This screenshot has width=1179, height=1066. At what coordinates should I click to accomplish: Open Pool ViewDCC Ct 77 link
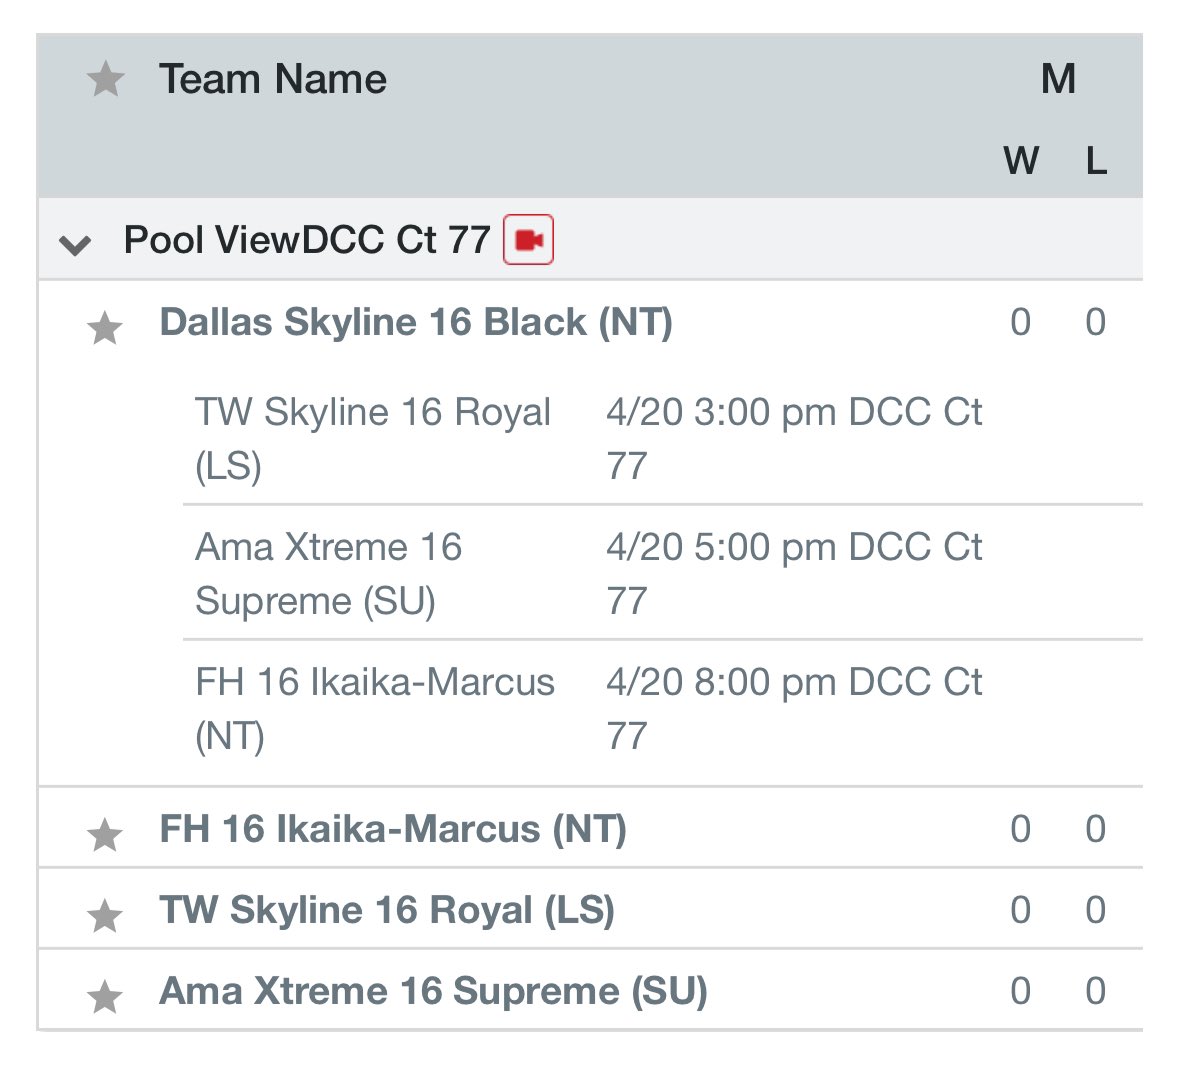click(x=307, y=240)
